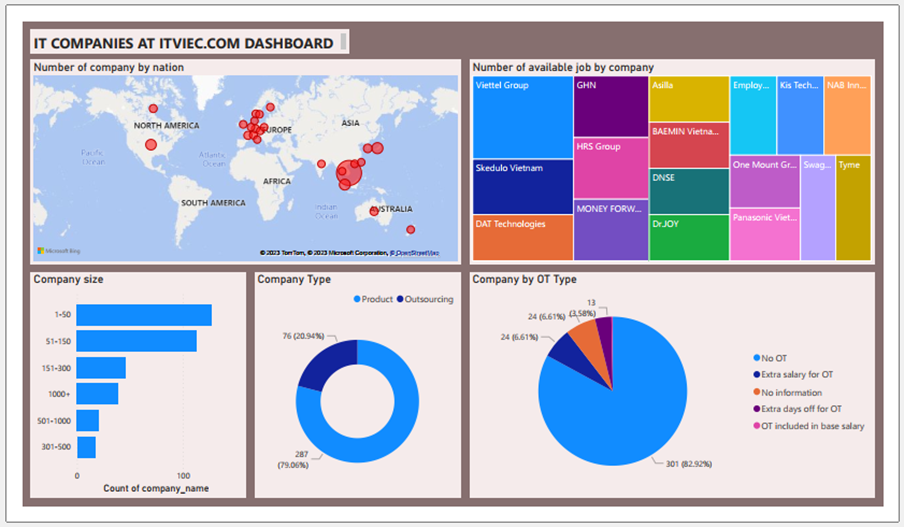Click the 'Company Type' chart title

pos(294,279)
